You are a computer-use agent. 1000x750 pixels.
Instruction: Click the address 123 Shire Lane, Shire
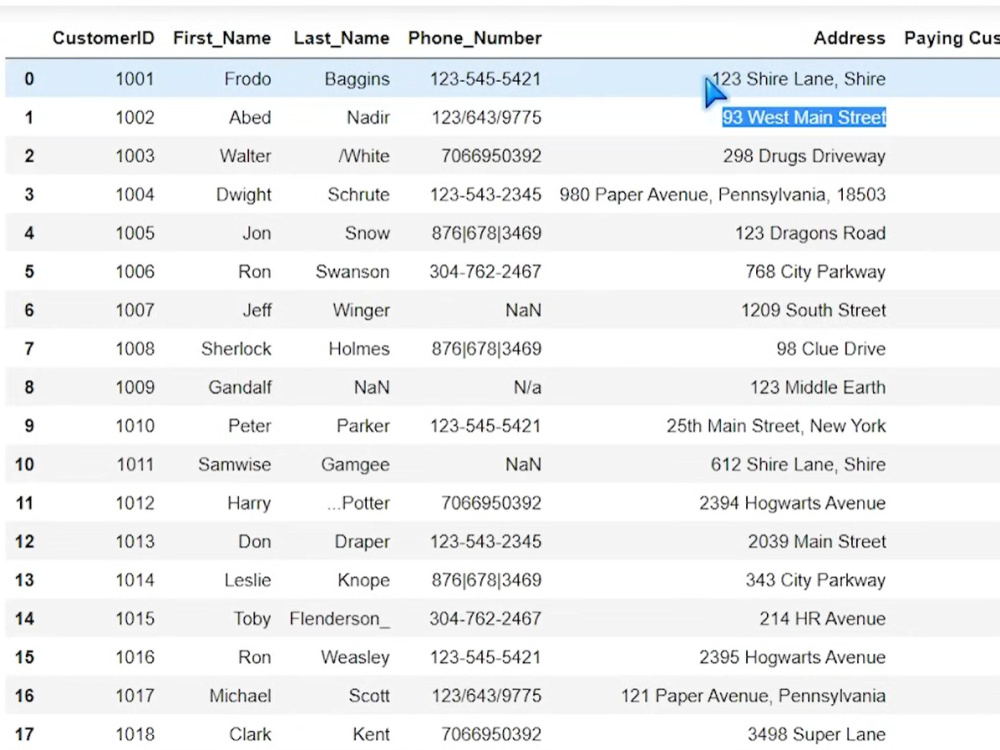798,79
